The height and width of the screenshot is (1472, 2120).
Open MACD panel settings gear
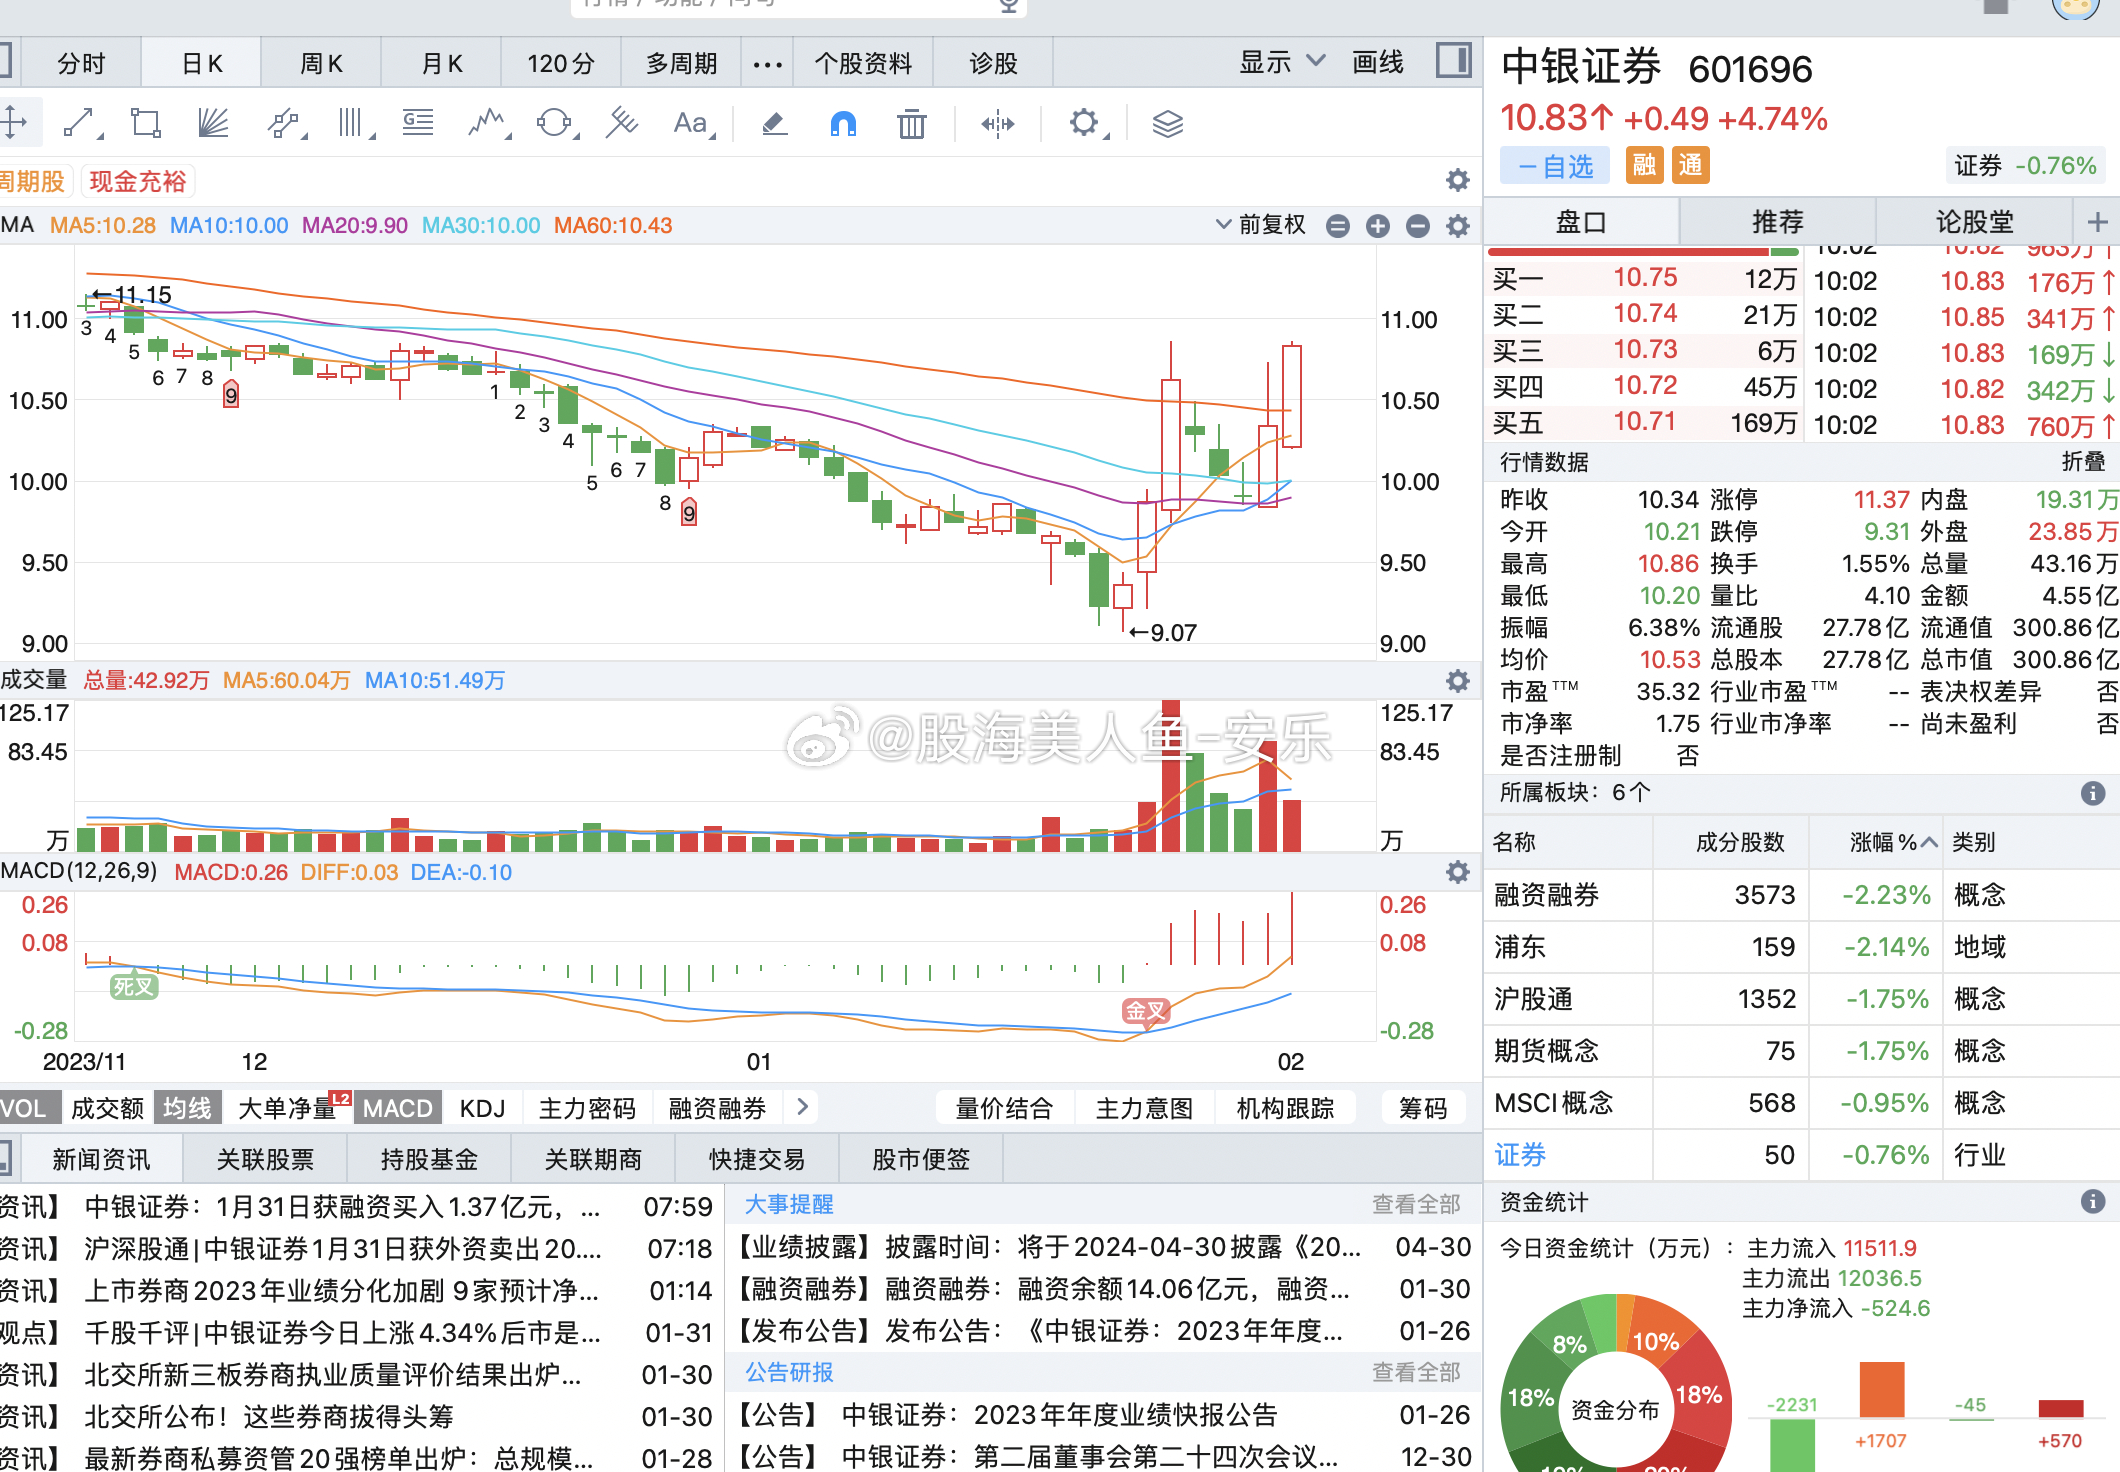[x=1458, y=872]
